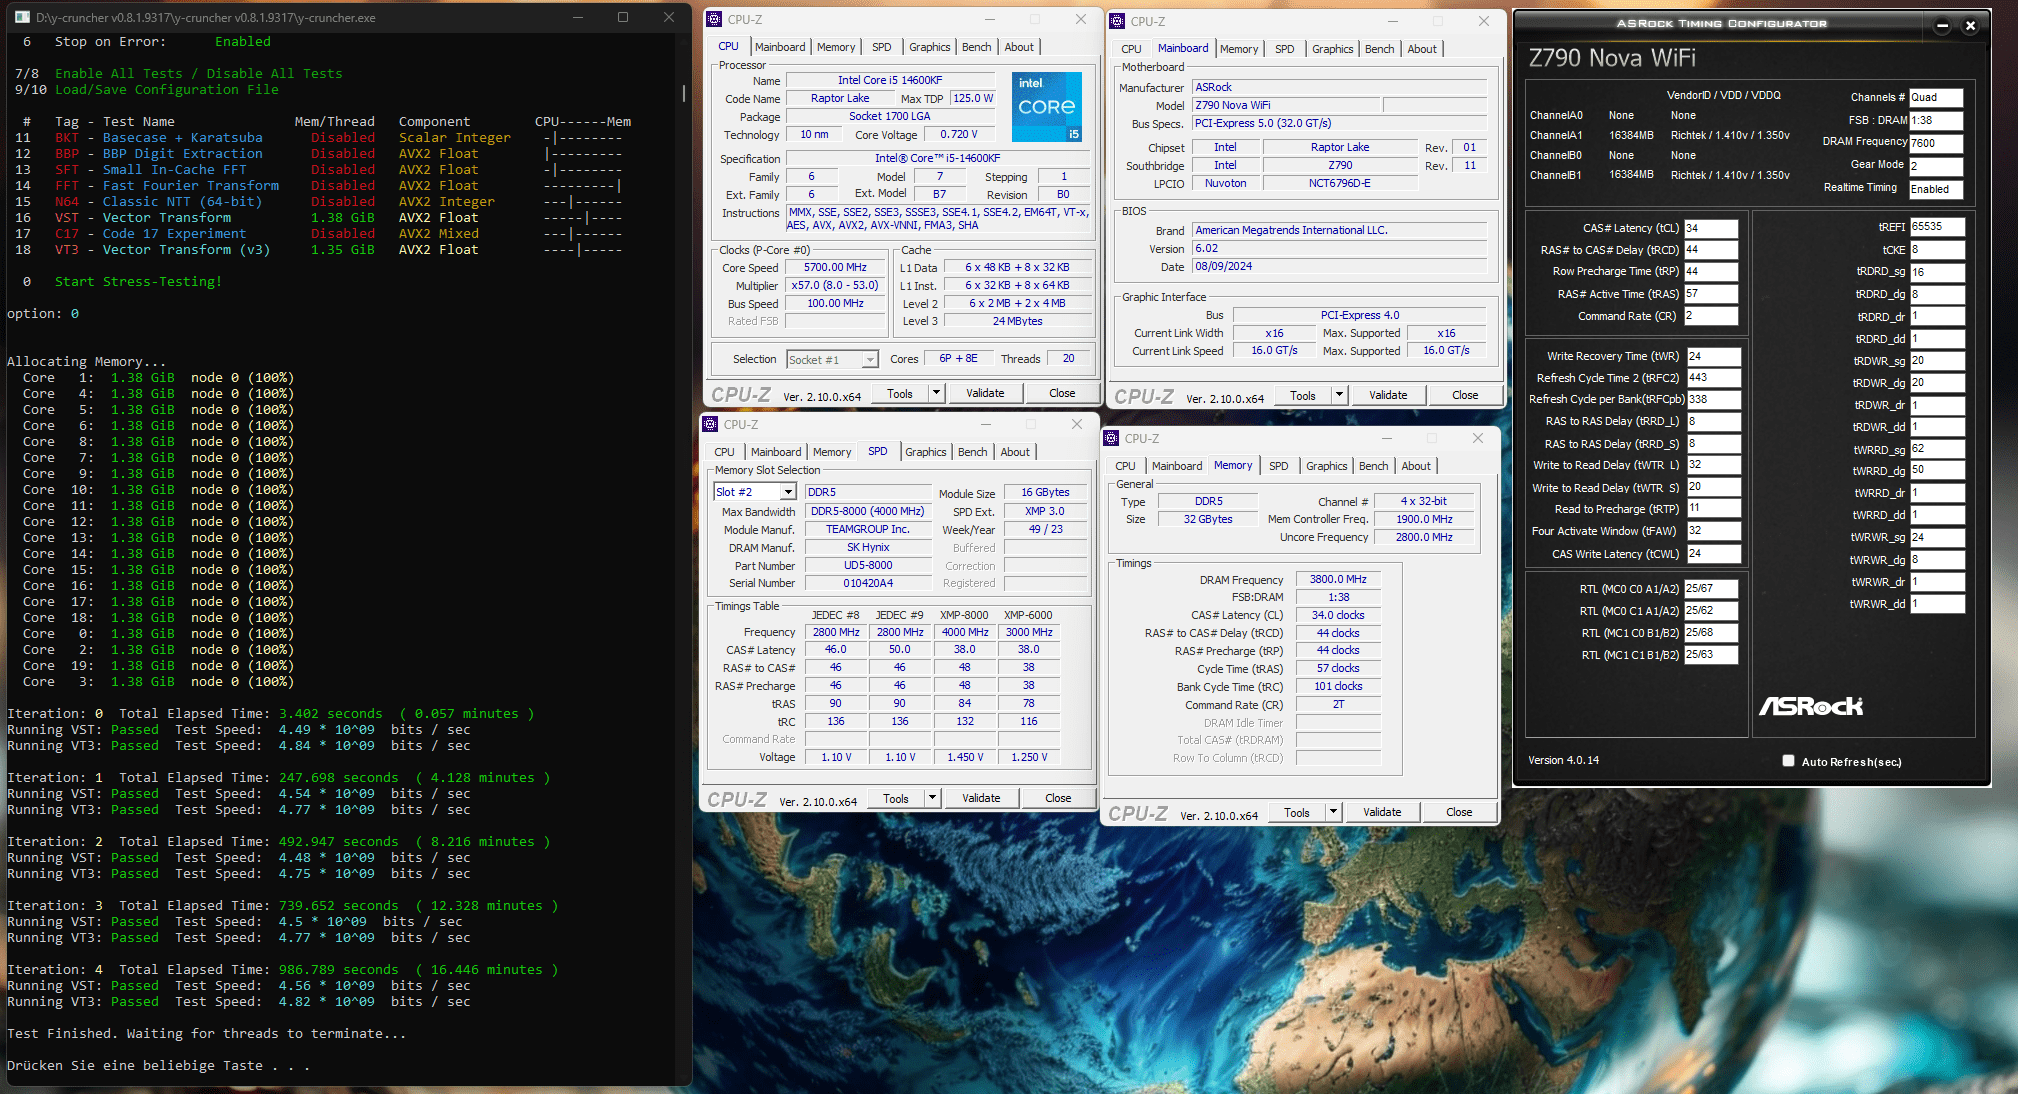Open About tab in SPD window

pyautogui.click(x=1015, y=452)
